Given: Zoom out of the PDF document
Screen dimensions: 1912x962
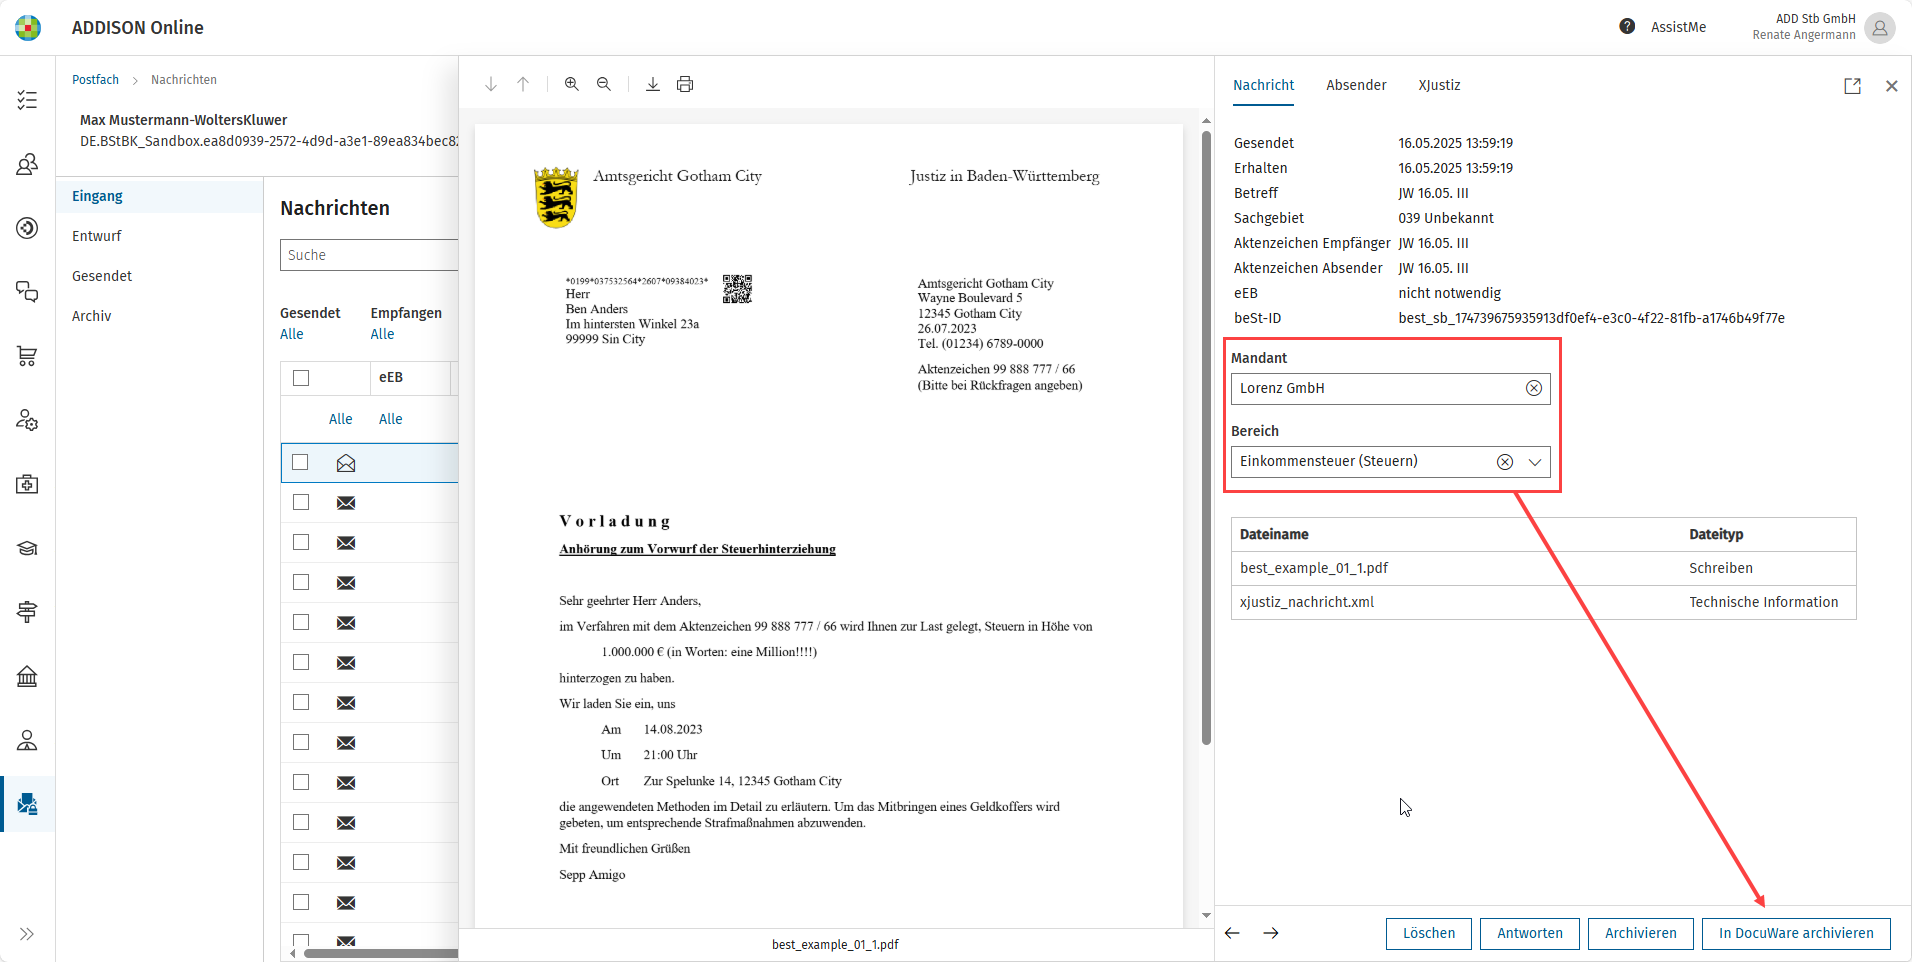Looking at the screenshot, I should 604,84.
